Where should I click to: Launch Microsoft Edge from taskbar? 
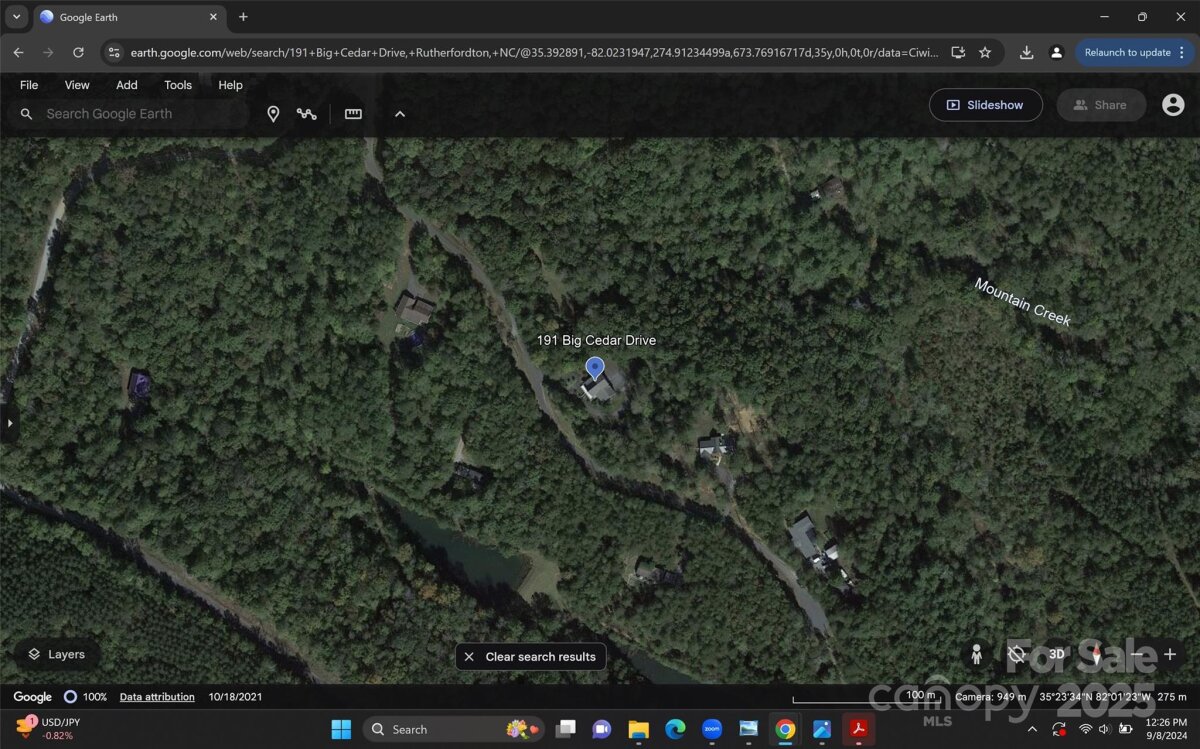point(675,729)
